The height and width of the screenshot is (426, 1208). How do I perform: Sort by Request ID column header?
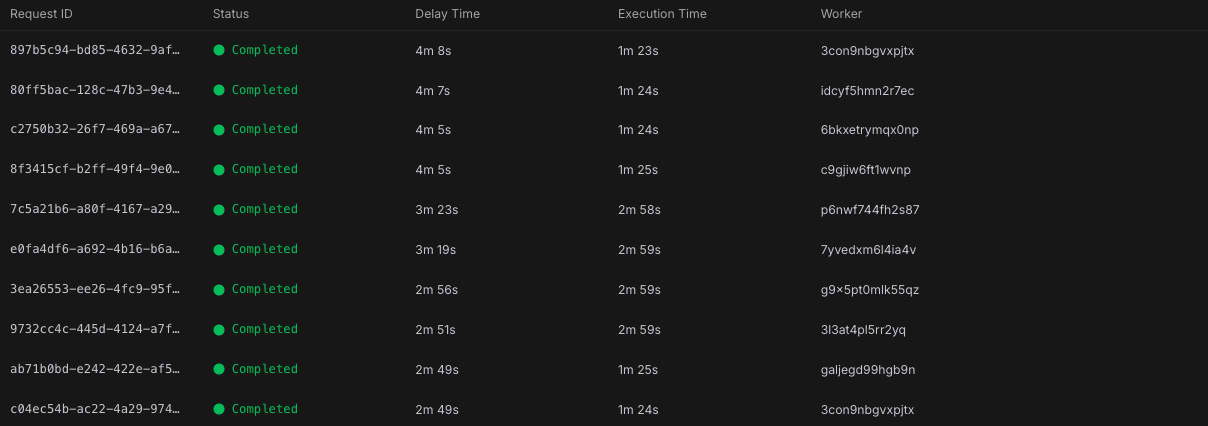41,14
